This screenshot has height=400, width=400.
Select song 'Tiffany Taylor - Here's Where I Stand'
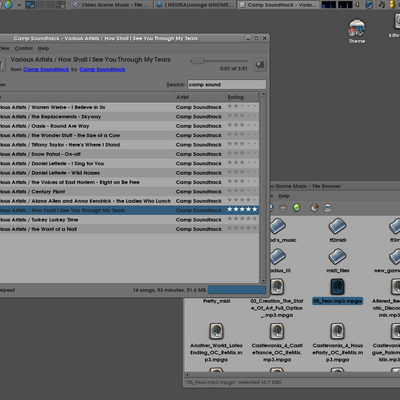pos(129,144)
